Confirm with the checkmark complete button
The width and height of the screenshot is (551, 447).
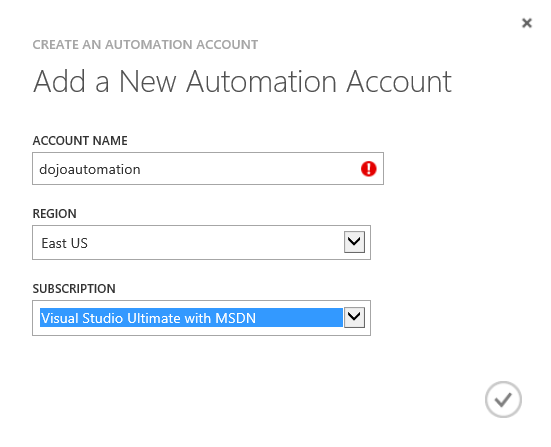pos(503,400)
